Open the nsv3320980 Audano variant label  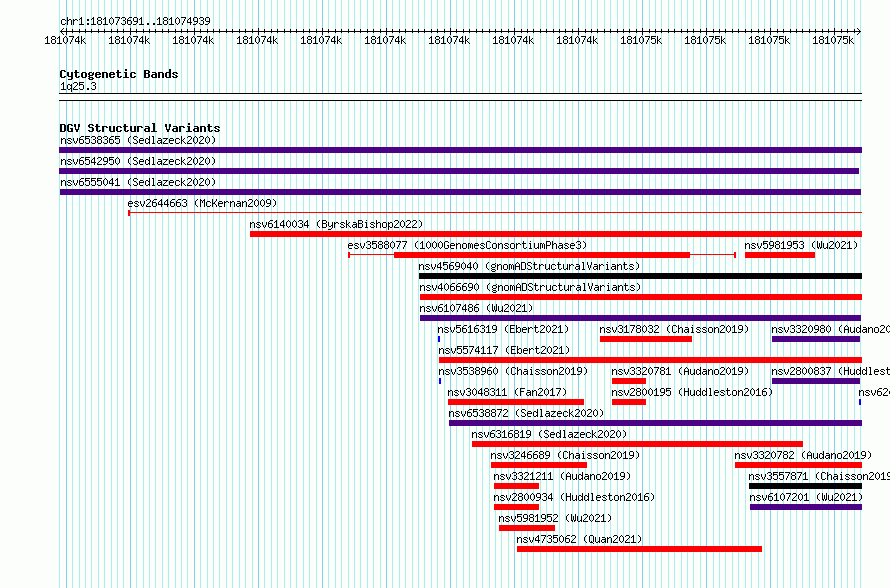click(x=830, y=329)
